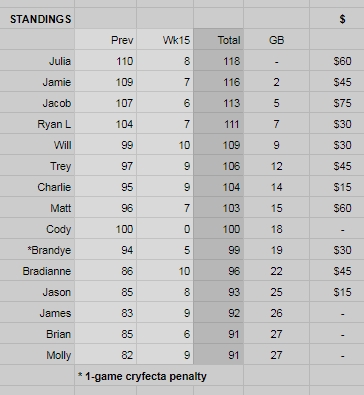The height and width of the screenshot is (395, 364).
Task: Click Jamie's total of 116
Action: point(219,82)
